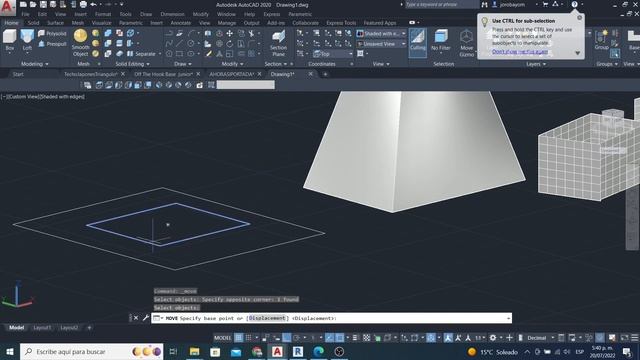Switch to the Layout1 tab

(42, 328)
